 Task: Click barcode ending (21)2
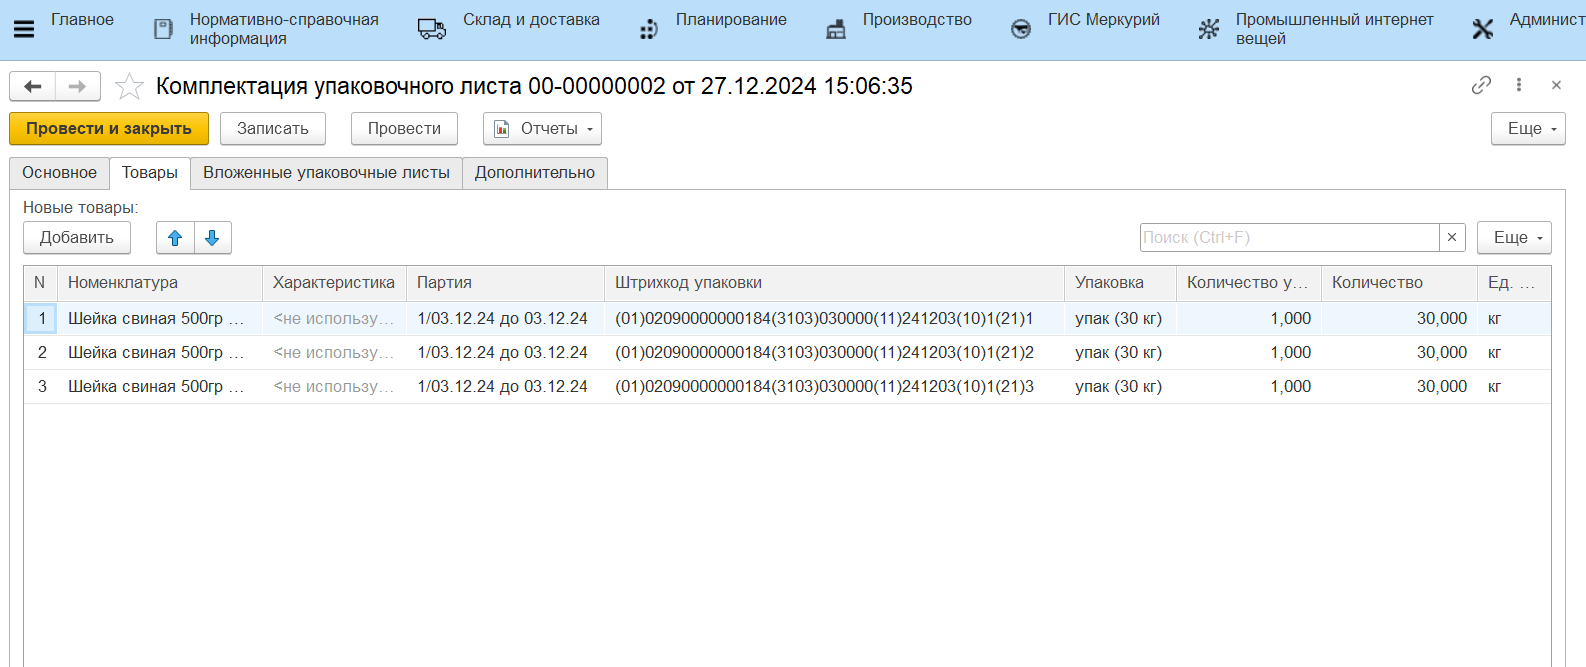coord(834,353)
